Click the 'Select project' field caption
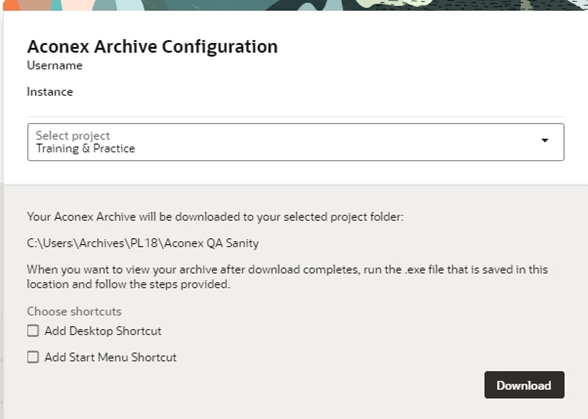The image size is (588, 419). pyautogui.click(x=73, y=135)
